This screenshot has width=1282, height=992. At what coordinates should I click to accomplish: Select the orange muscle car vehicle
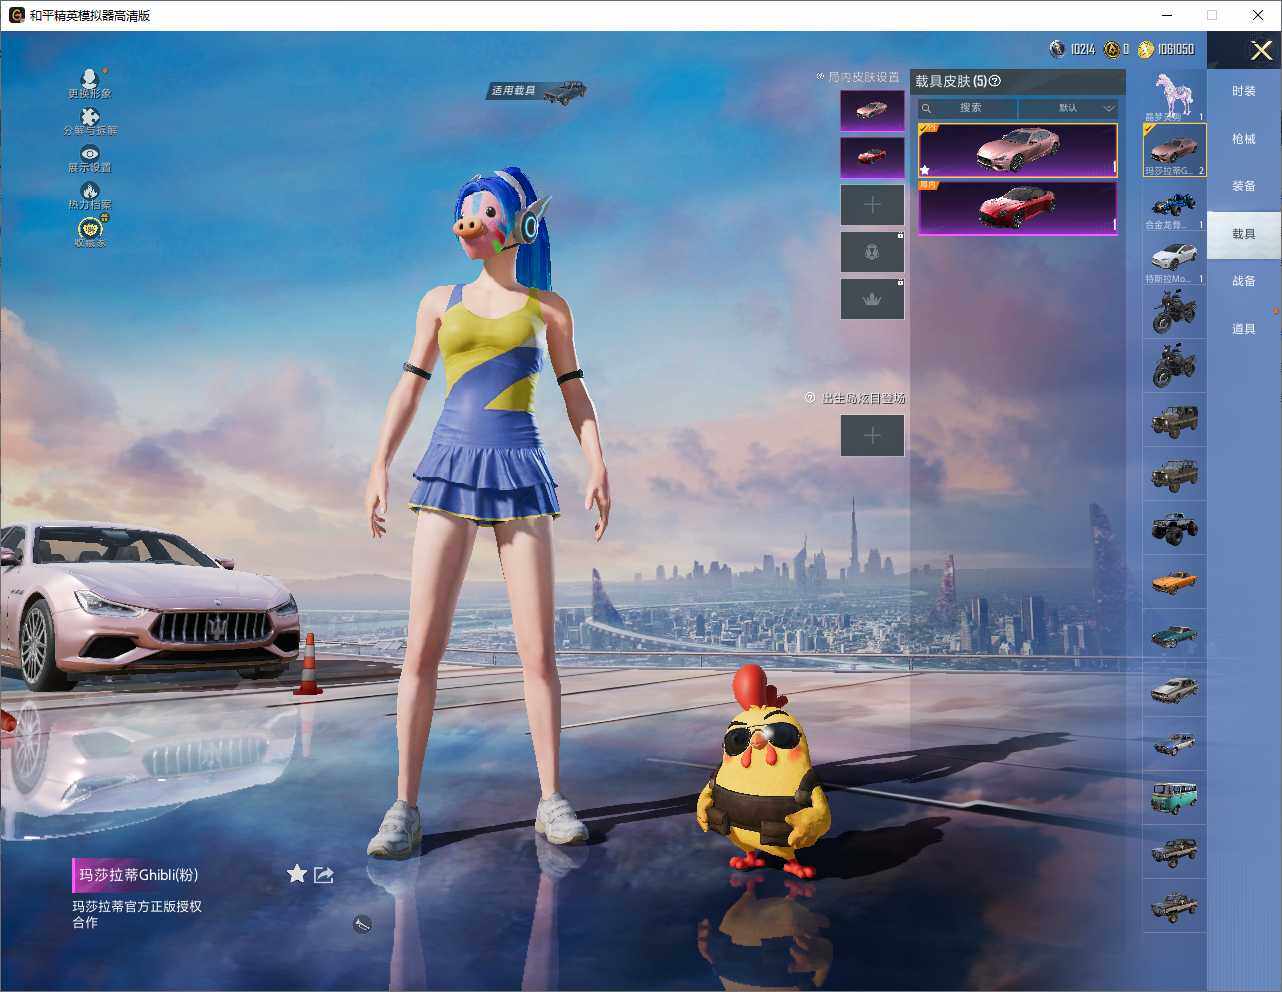click(x=1175, y=582)
